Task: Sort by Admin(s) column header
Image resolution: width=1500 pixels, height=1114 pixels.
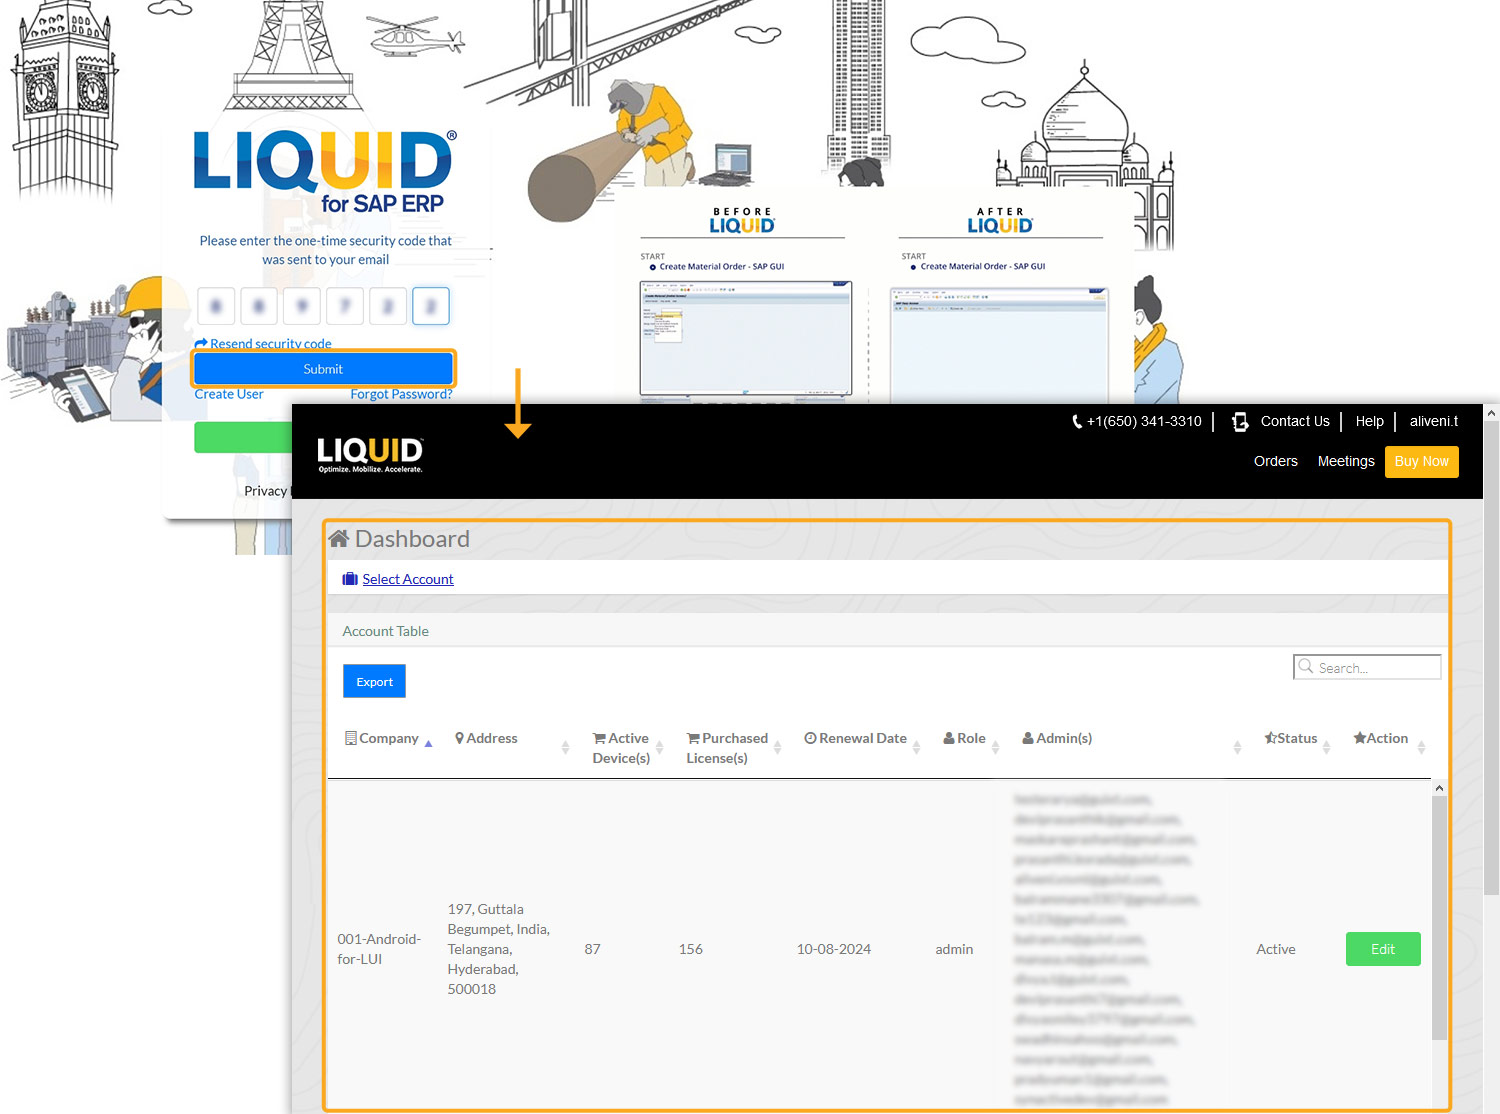Action: pos(1057,738)
